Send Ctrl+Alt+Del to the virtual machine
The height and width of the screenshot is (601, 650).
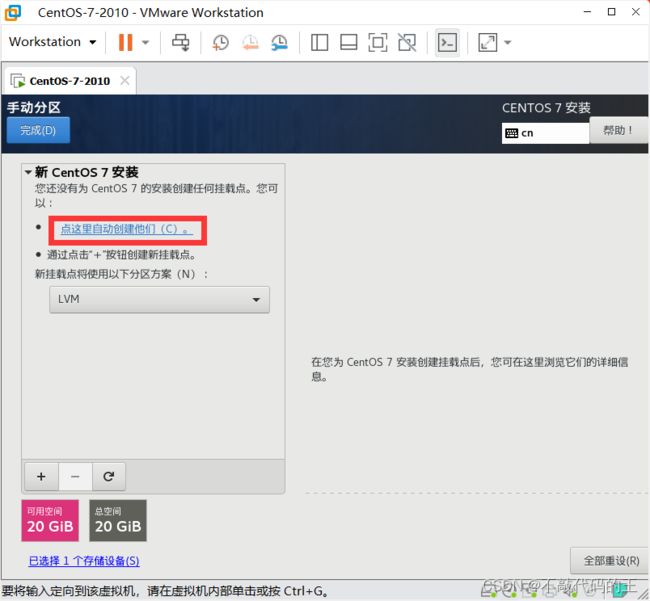(x=181, y=42)
